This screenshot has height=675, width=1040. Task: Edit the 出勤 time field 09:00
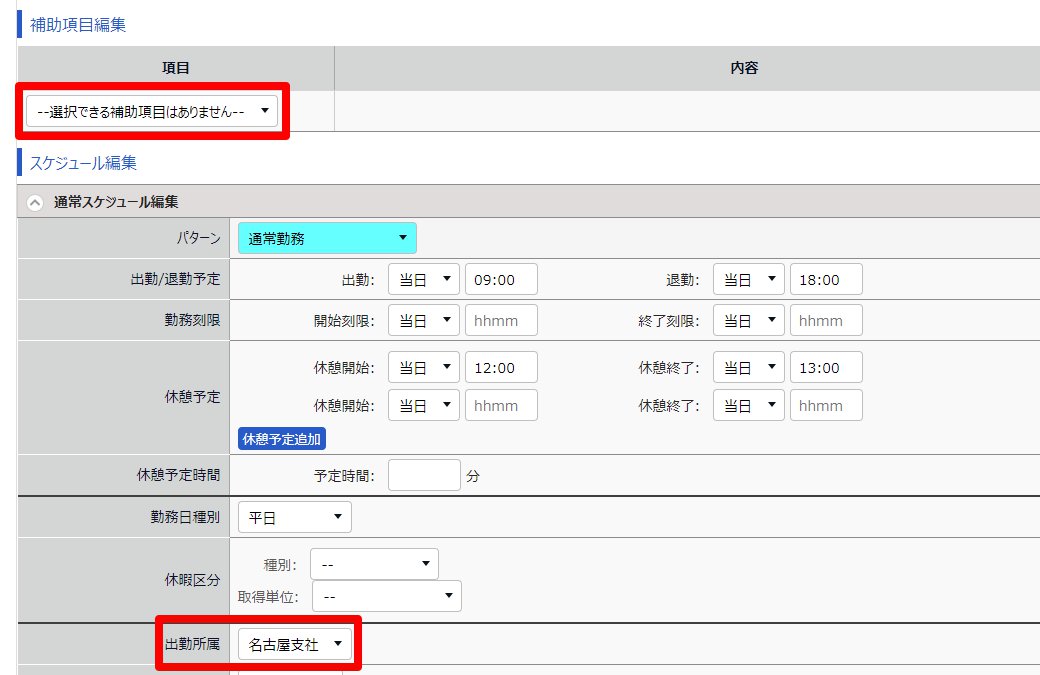(501, 279)
